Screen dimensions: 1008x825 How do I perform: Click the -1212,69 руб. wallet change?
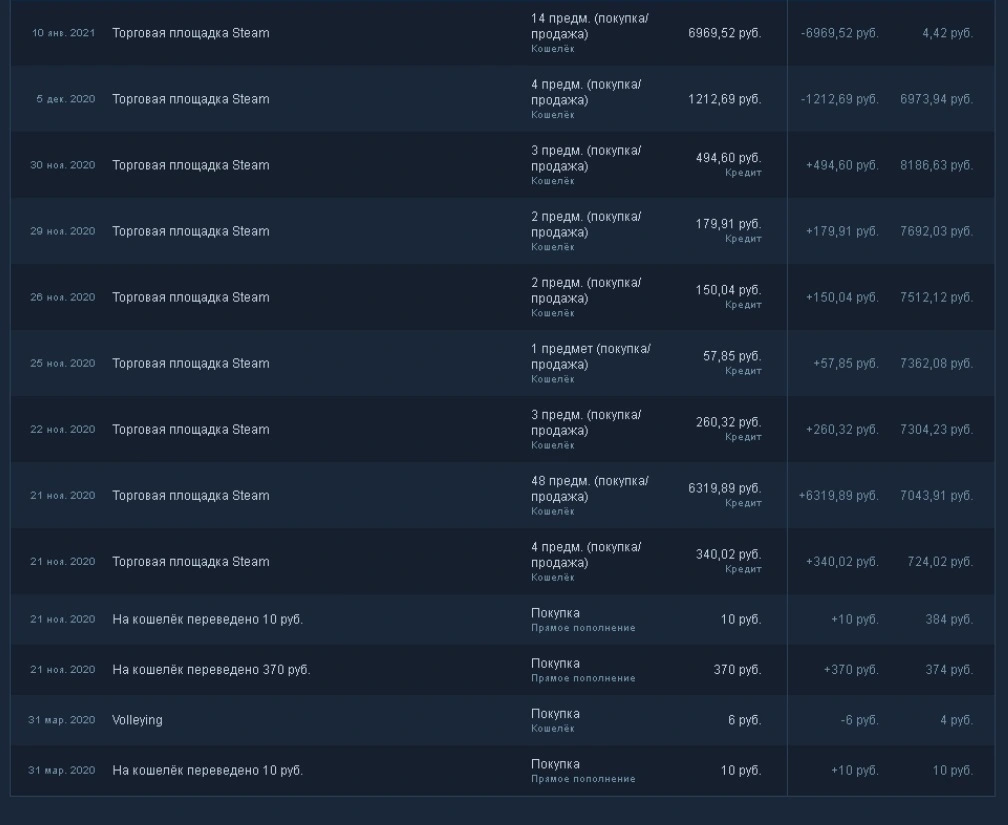coord(840,99)
